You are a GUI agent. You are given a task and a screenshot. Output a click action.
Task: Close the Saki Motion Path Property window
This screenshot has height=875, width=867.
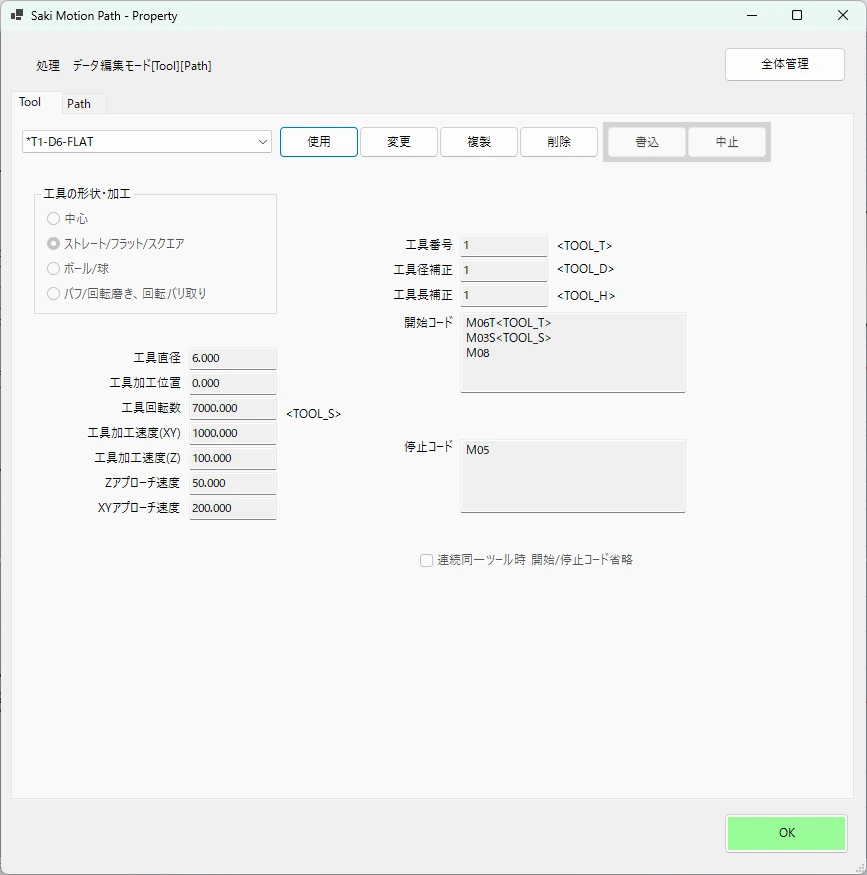point(843,15)
